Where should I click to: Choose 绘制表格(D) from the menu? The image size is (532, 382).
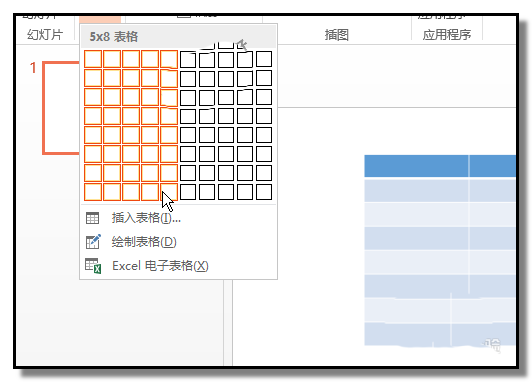point(144,242)
